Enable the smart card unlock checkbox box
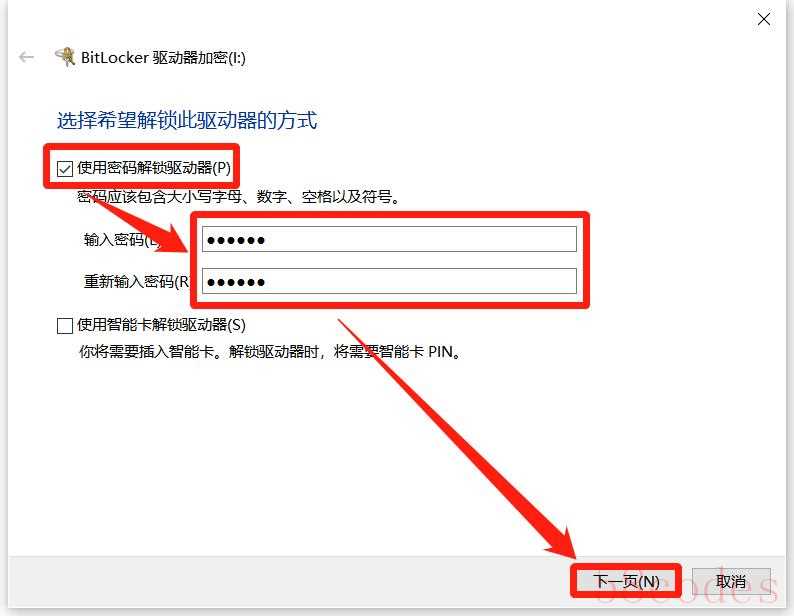This screenshot has width=794, height=616. pyautogui.click(x=65, y=326)
